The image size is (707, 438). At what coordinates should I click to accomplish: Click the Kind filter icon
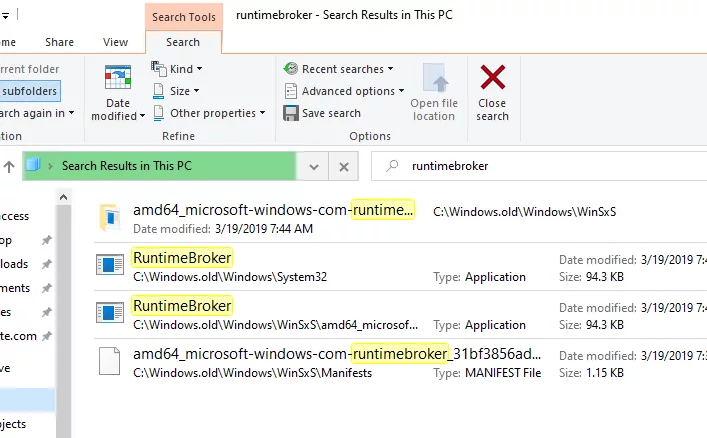(x=158, y=69)
